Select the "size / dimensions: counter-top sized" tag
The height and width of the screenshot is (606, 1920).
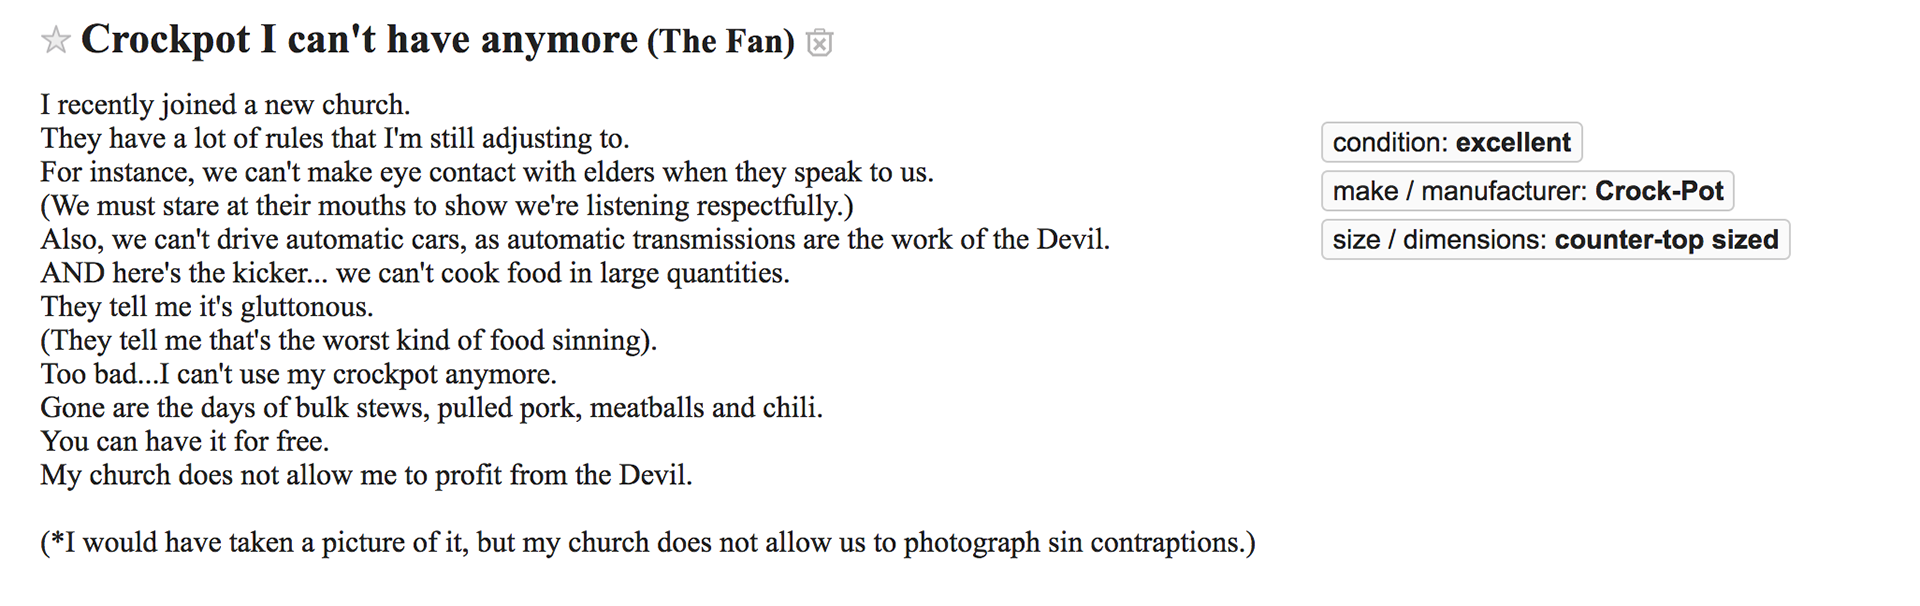1556,240
